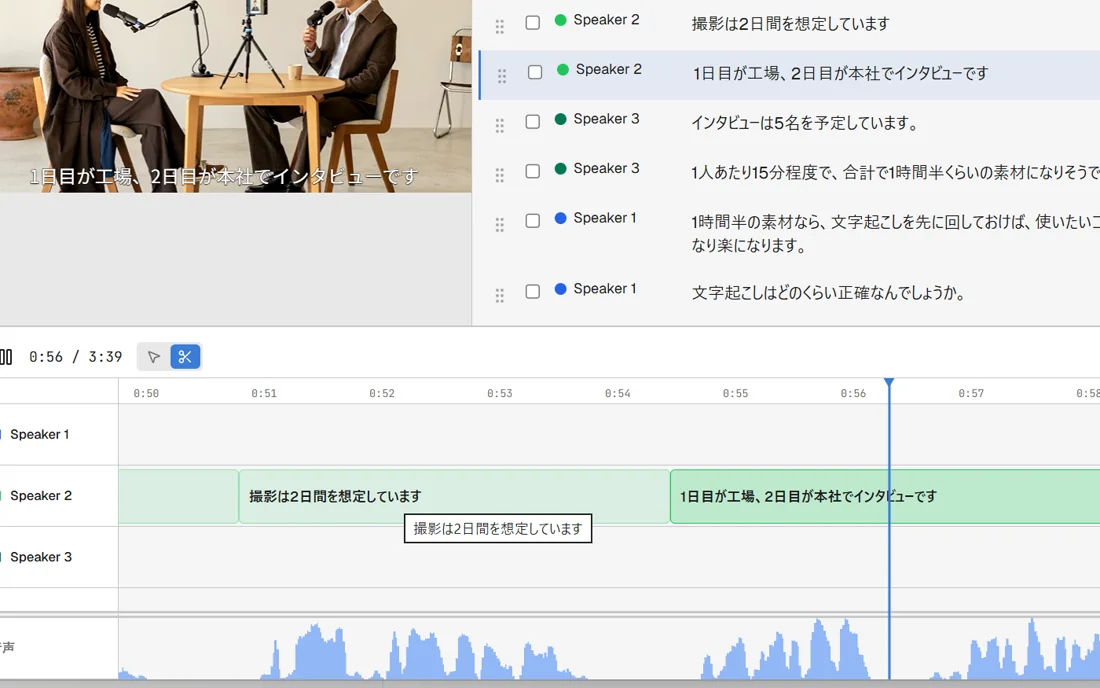This screenshot has width=1100, height=688.
Task: Select transcript text 文字起こしはどのくらい正確なんでしょうか。
Action: pyautogui.click(x=829, y=293)
